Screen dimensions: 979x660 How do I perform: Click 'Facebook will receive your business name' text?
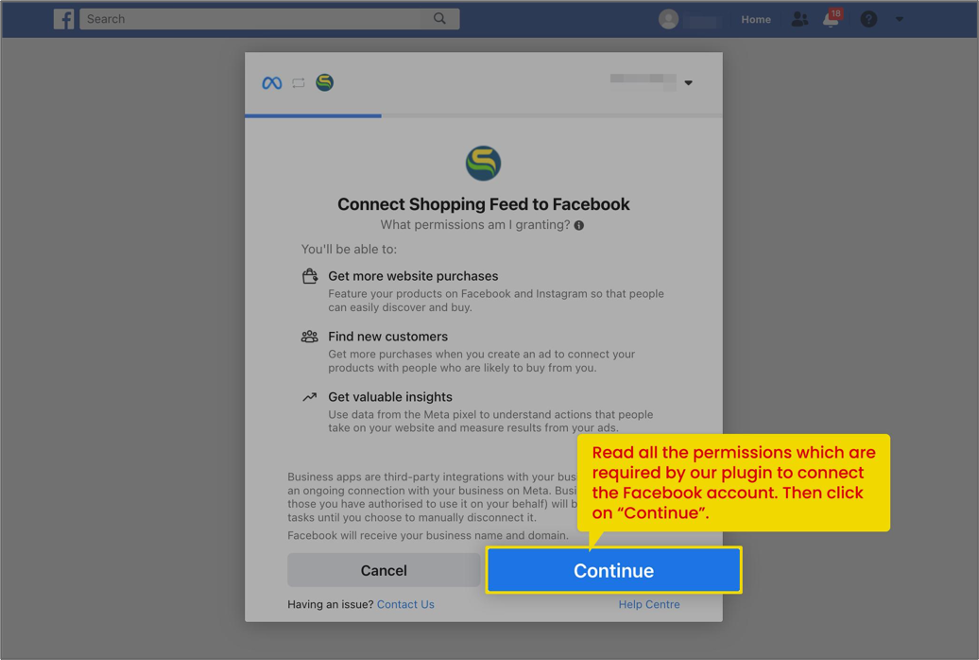pyautogui.click(x=428, y=536)
